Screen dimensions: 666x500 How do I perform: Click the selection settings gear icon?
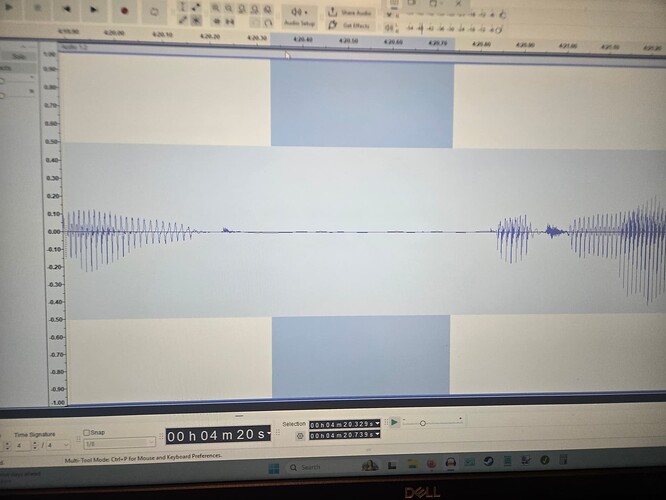coord(300,436)
